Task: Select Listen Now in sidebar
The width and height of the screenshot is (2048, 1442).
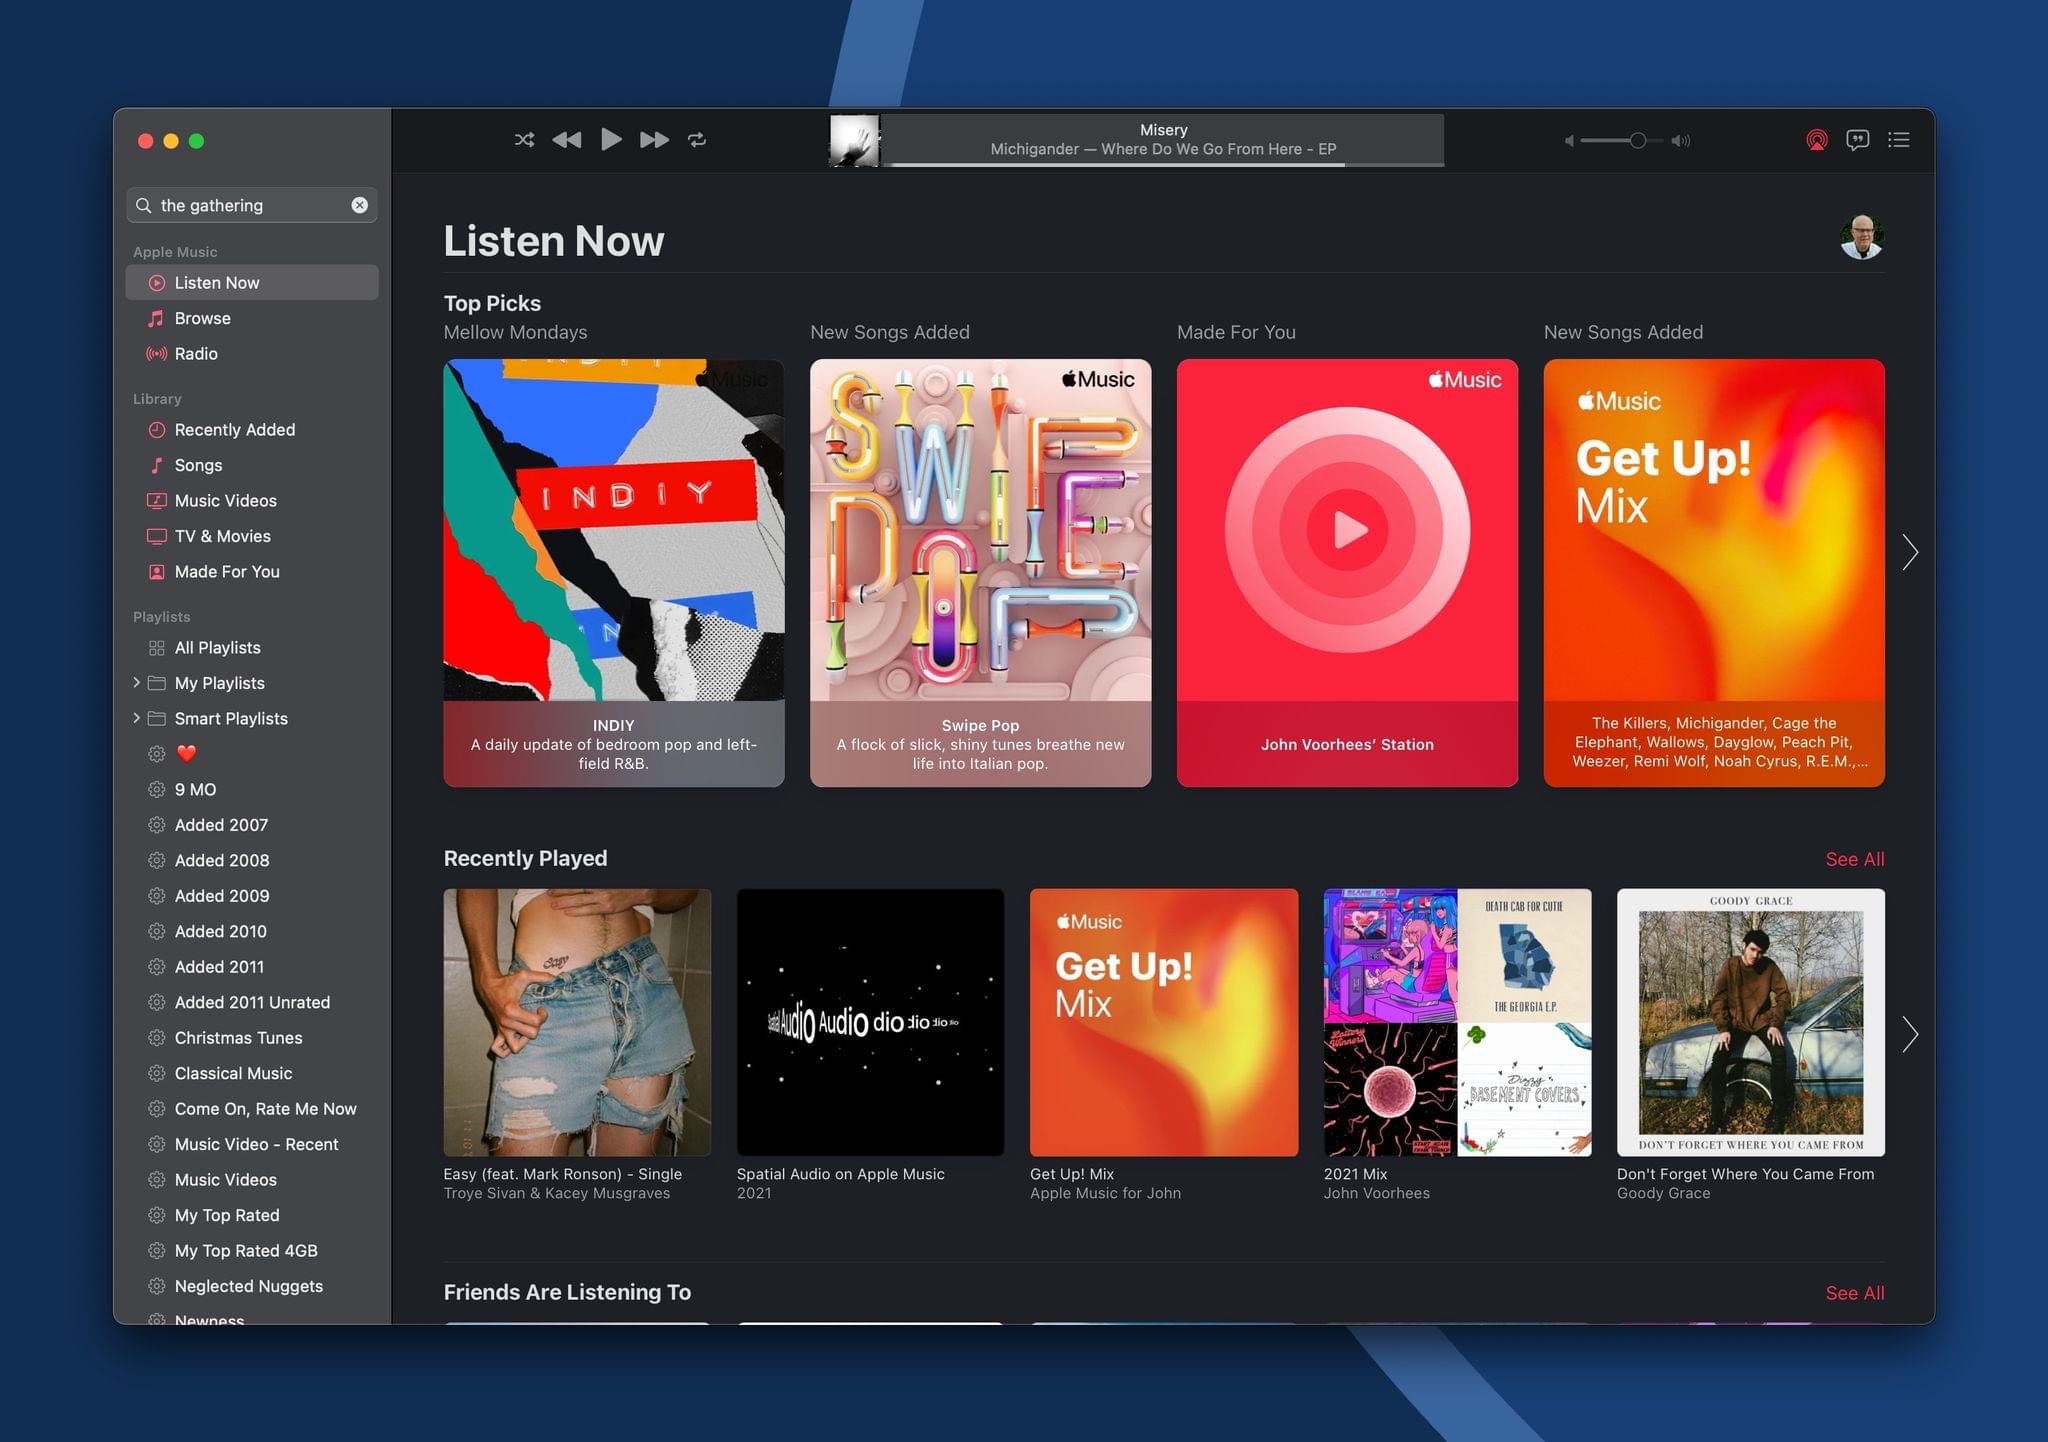Action: pyautogui.click(x=252, y=283)
